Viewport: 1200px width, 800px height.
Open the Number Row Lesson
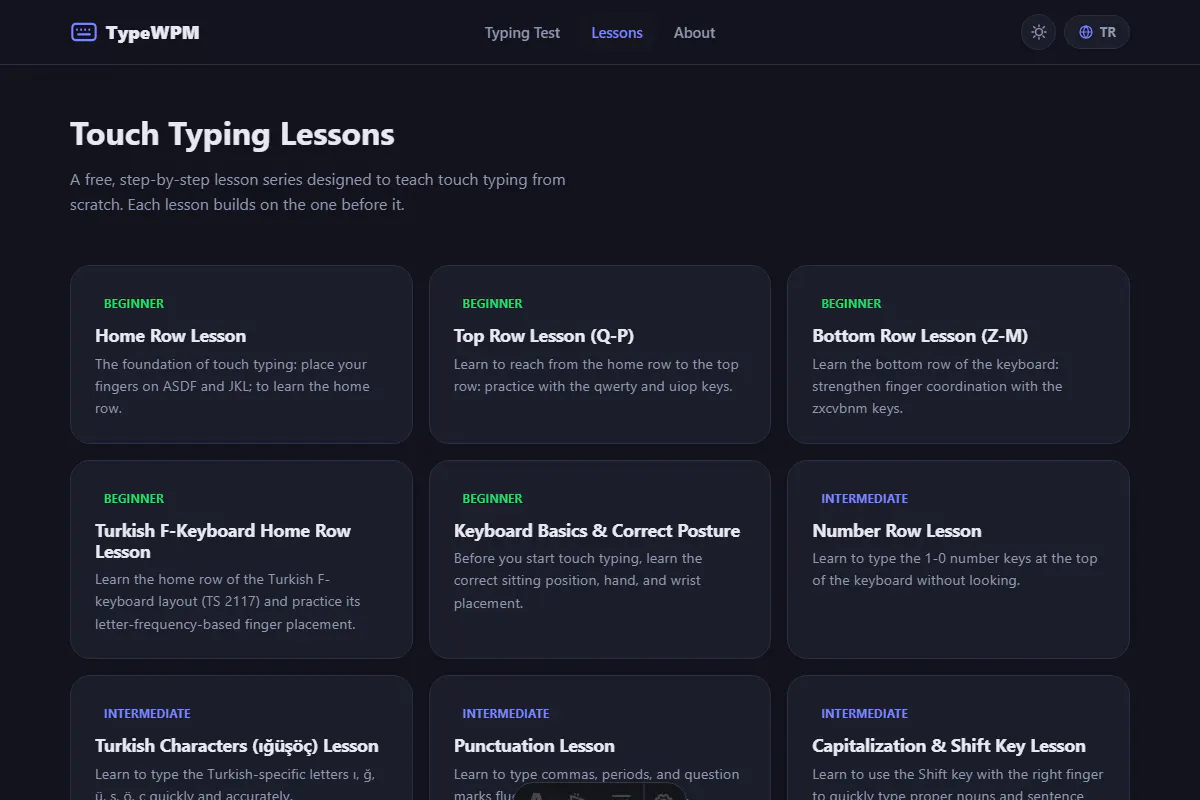coord(897,531)
